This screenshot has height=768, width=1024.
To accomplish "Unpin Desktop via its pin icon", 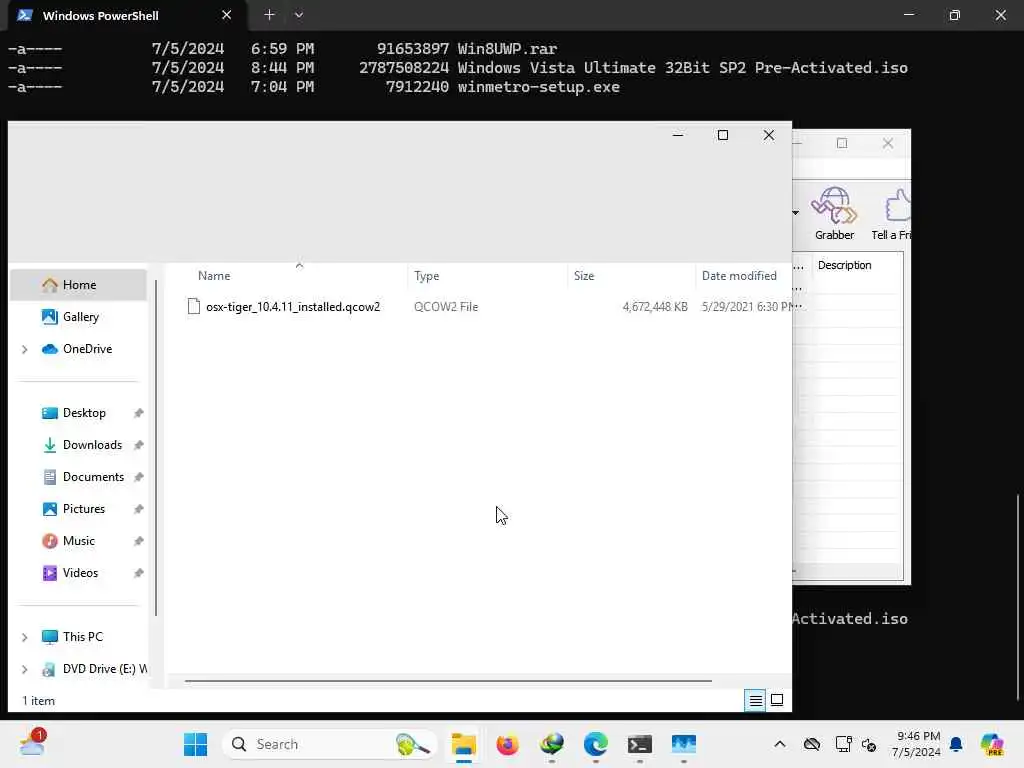I will (138, 413).
